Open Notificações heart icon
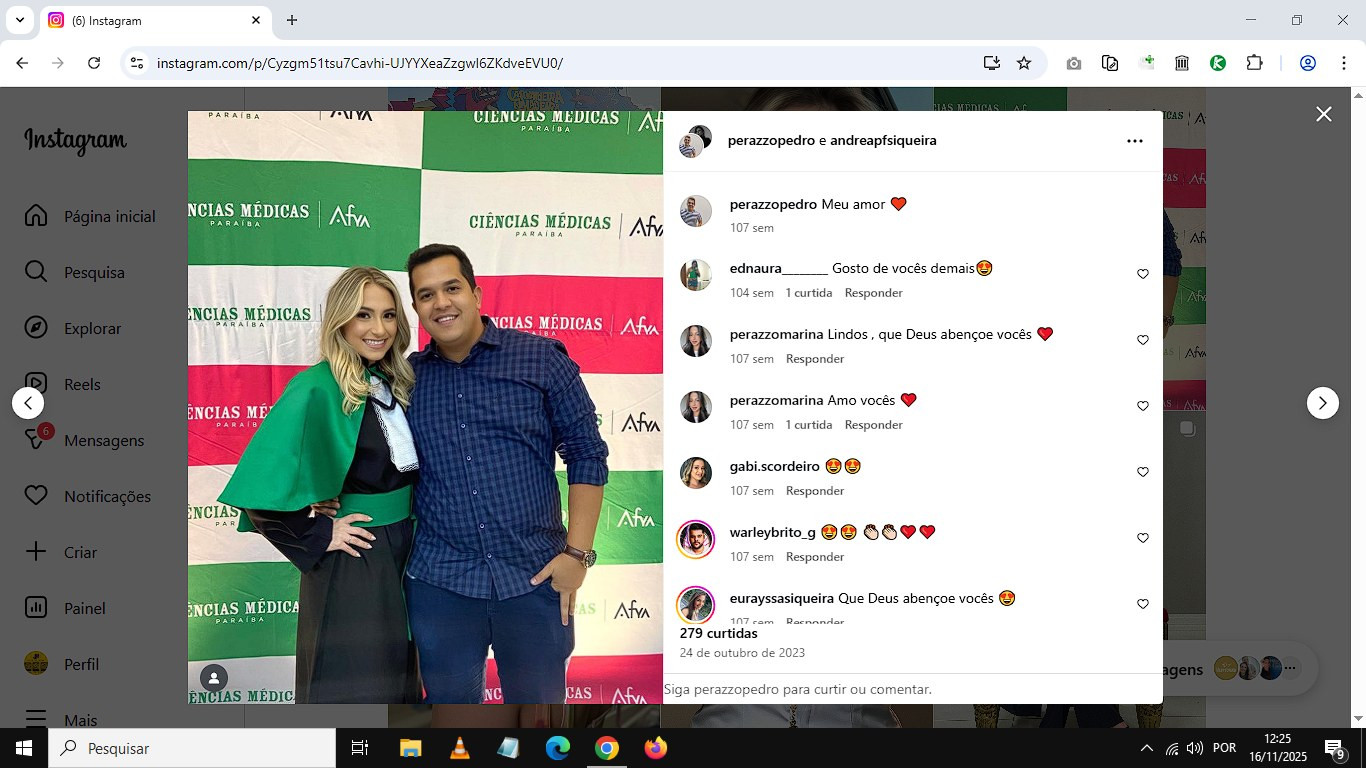 point(107,496)
